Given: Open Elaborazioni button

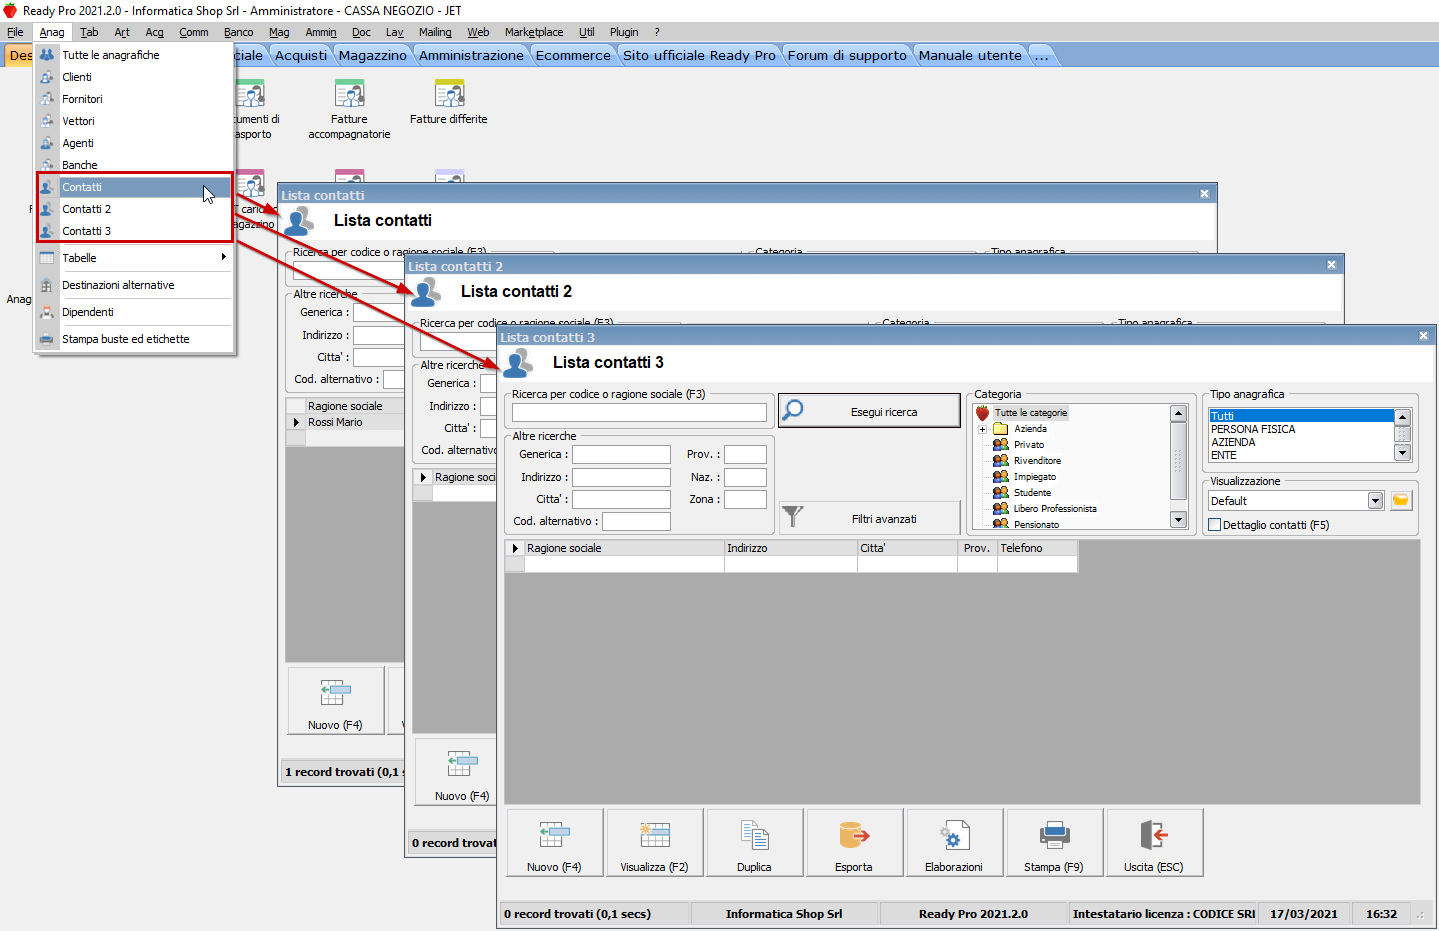Looking at the screenshot, I should 954,843.
